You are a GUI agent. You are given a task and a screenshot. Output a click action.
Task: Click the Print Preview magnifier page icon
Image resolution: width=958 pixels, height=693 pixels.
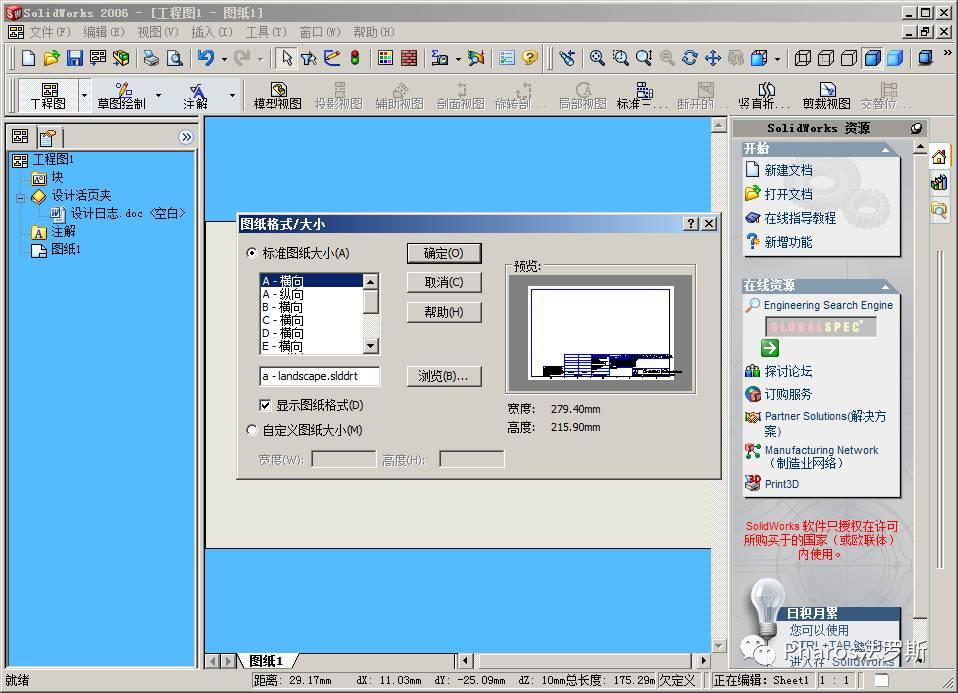[175, 58]
